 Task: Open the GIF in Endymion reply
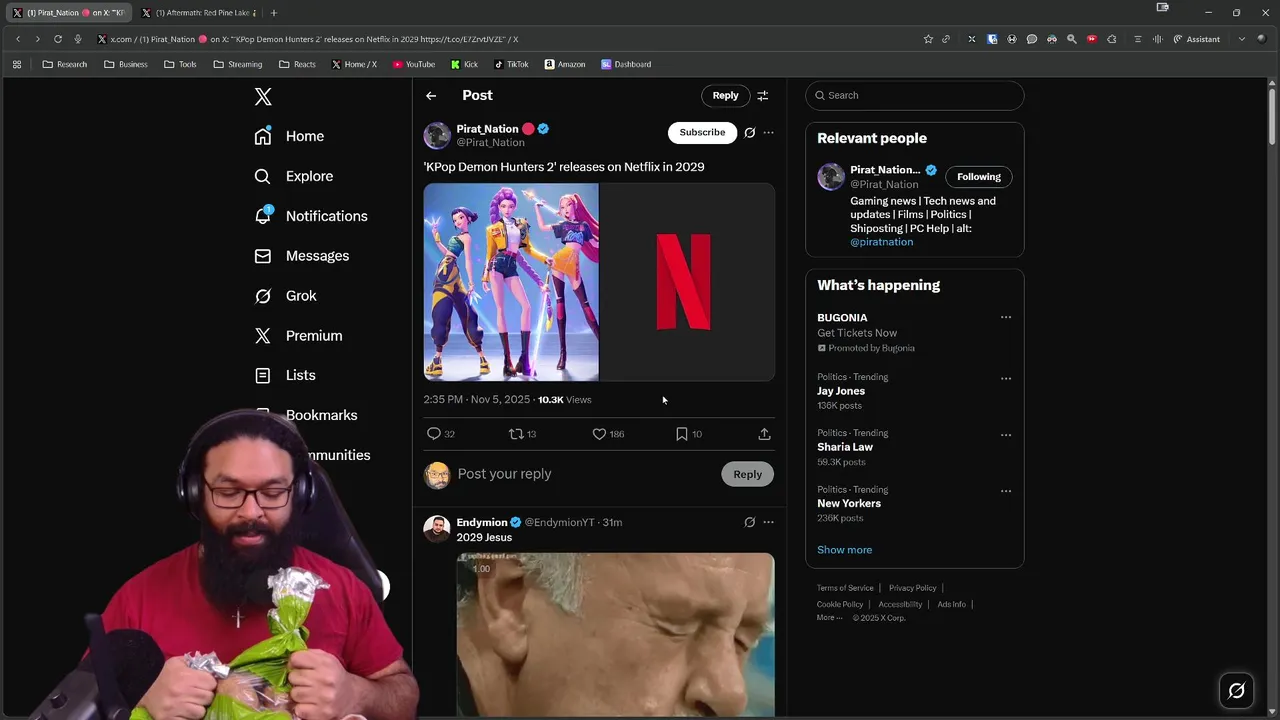click(615, 634)
